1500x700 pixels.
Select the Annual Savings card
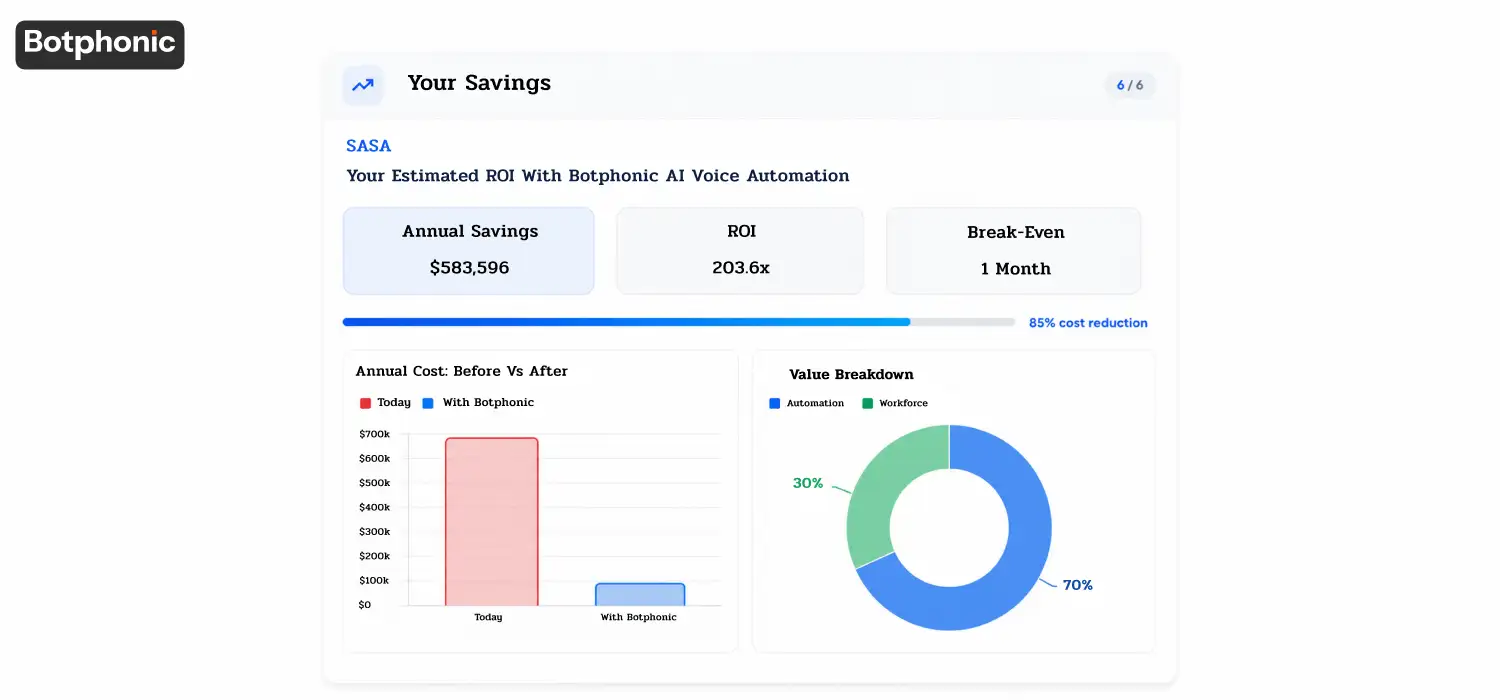click(469, 251)
